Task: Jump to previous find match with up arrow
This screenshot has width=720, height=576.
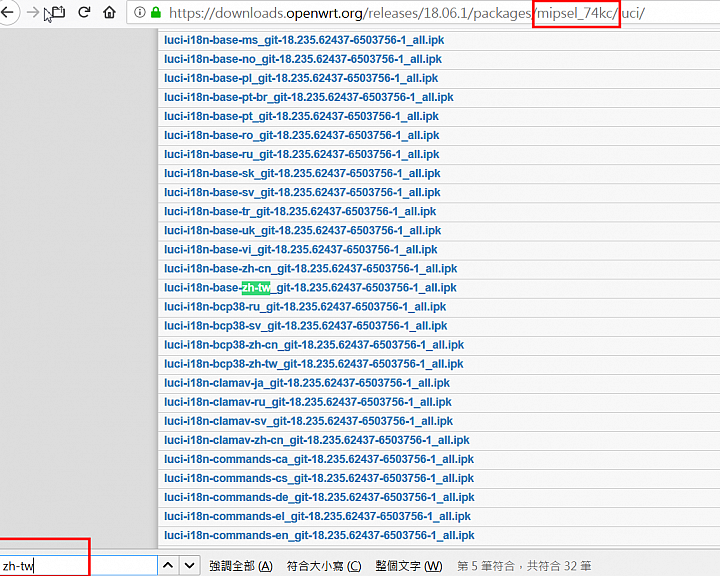Action: [x=168, y=565]
